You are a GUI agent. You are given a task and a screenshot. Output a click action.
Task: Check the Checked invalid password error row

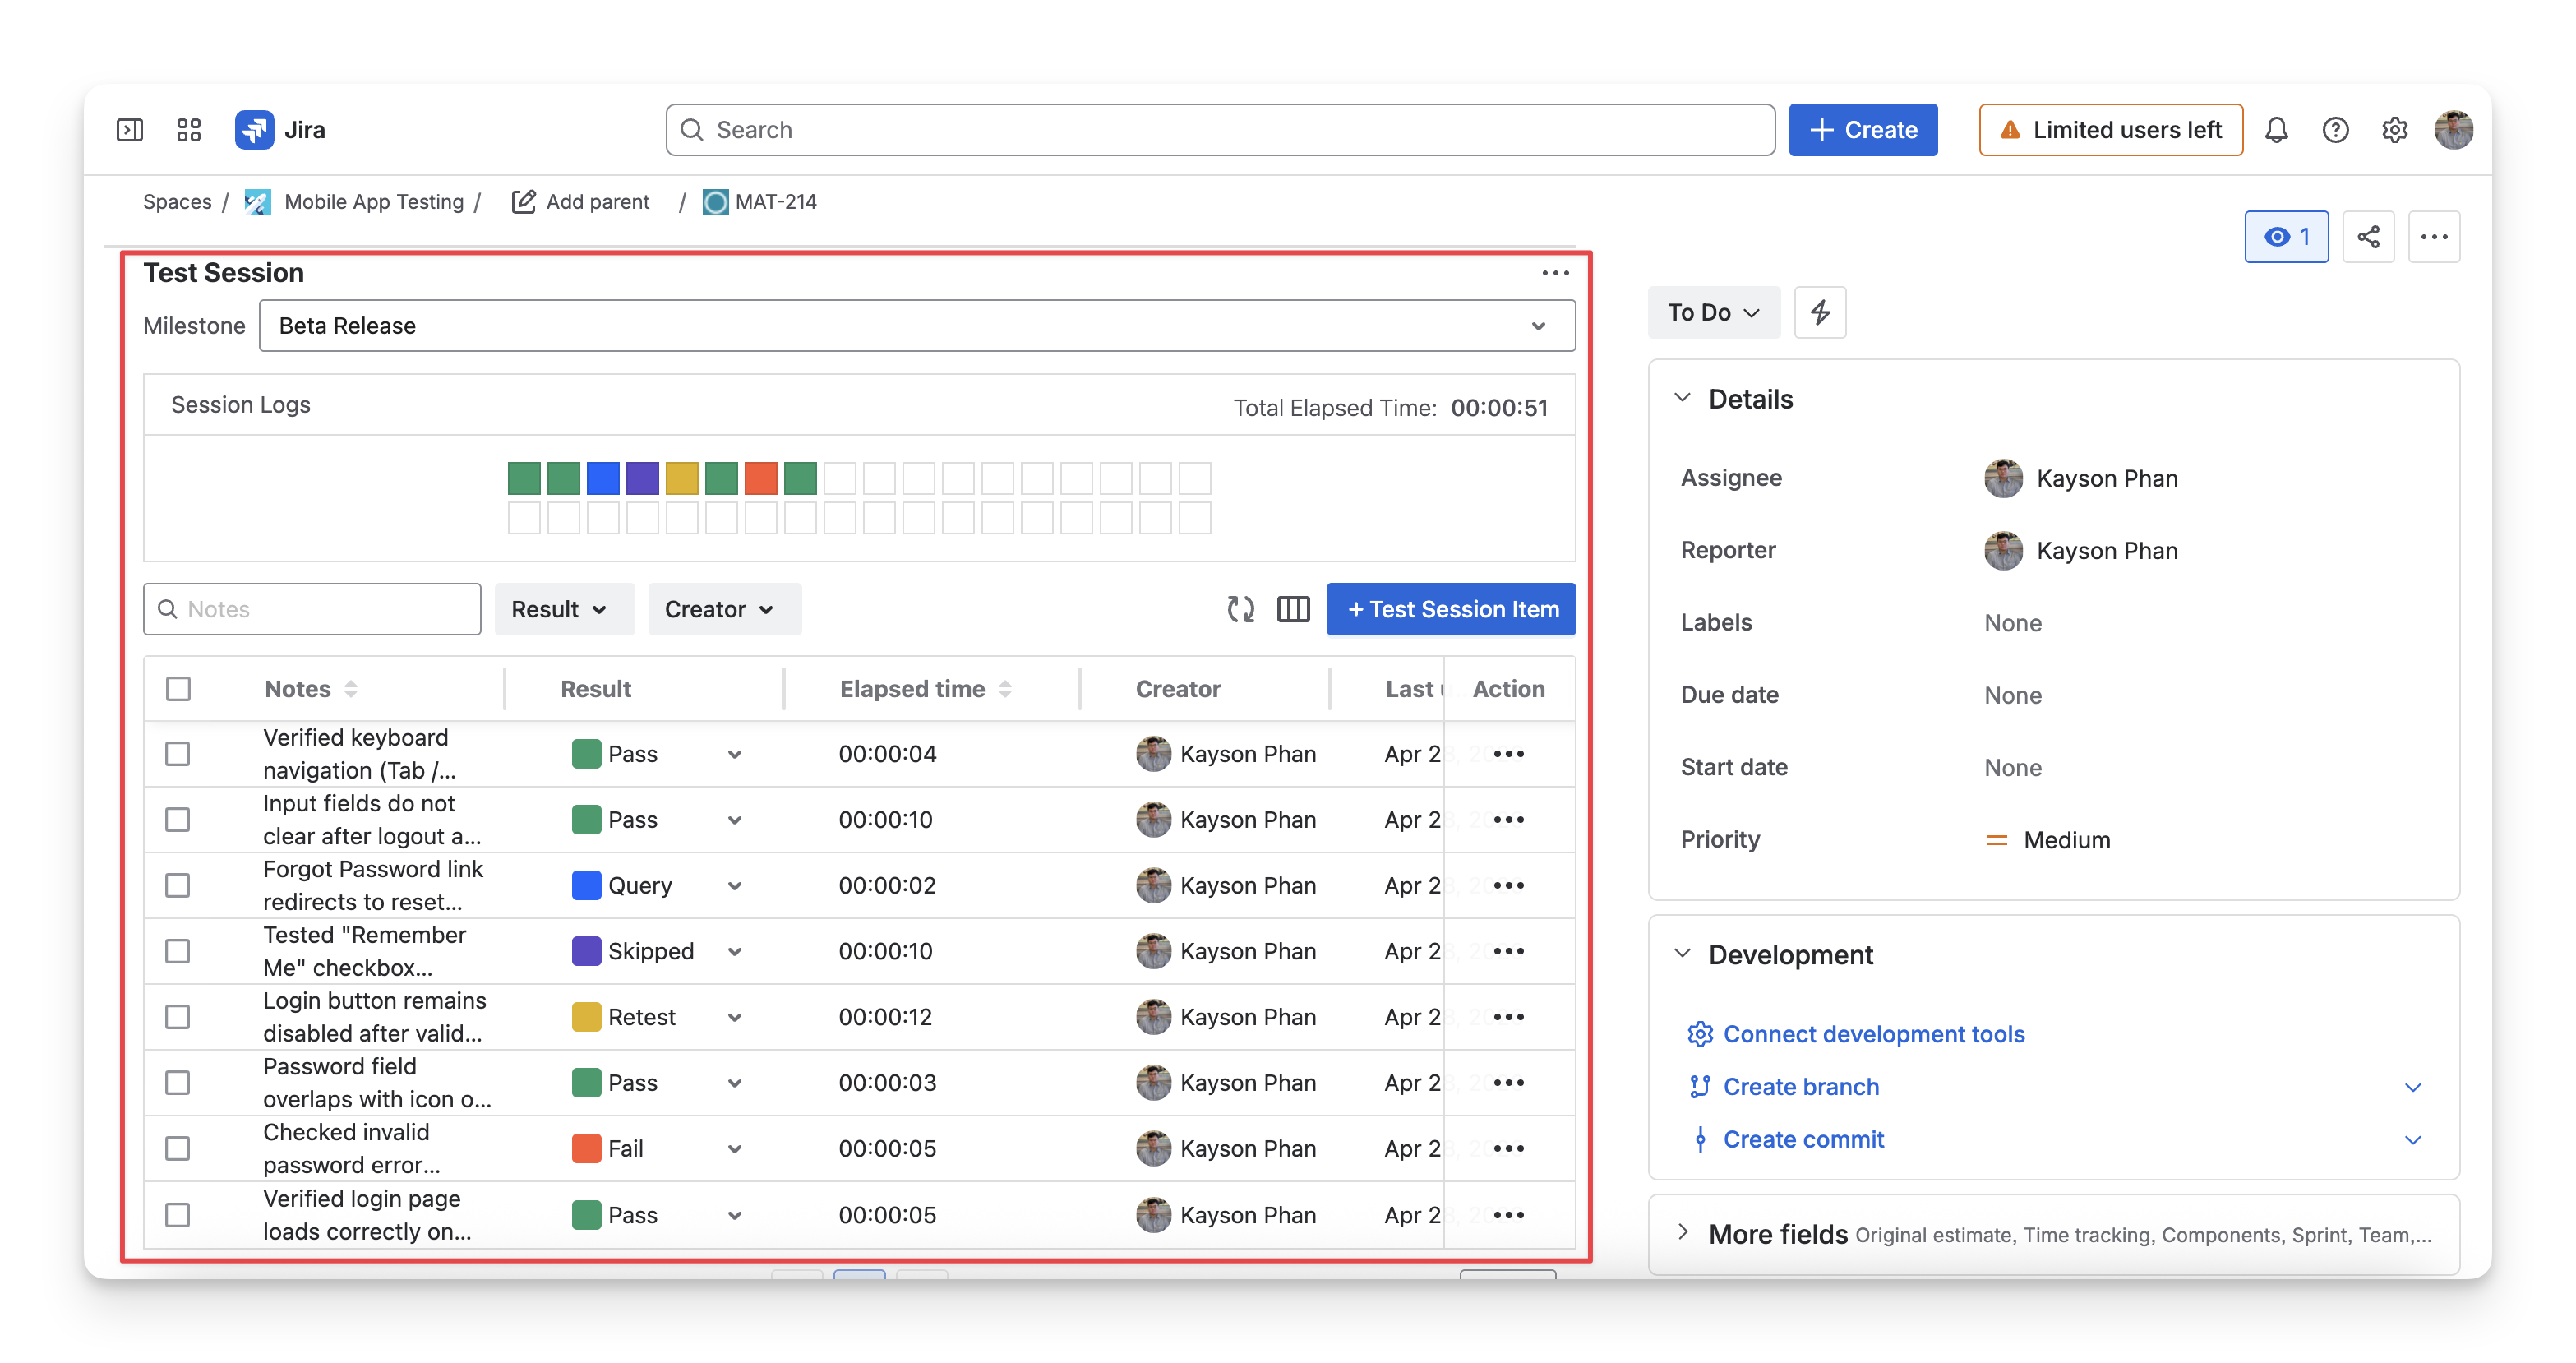pos(178,1148)
